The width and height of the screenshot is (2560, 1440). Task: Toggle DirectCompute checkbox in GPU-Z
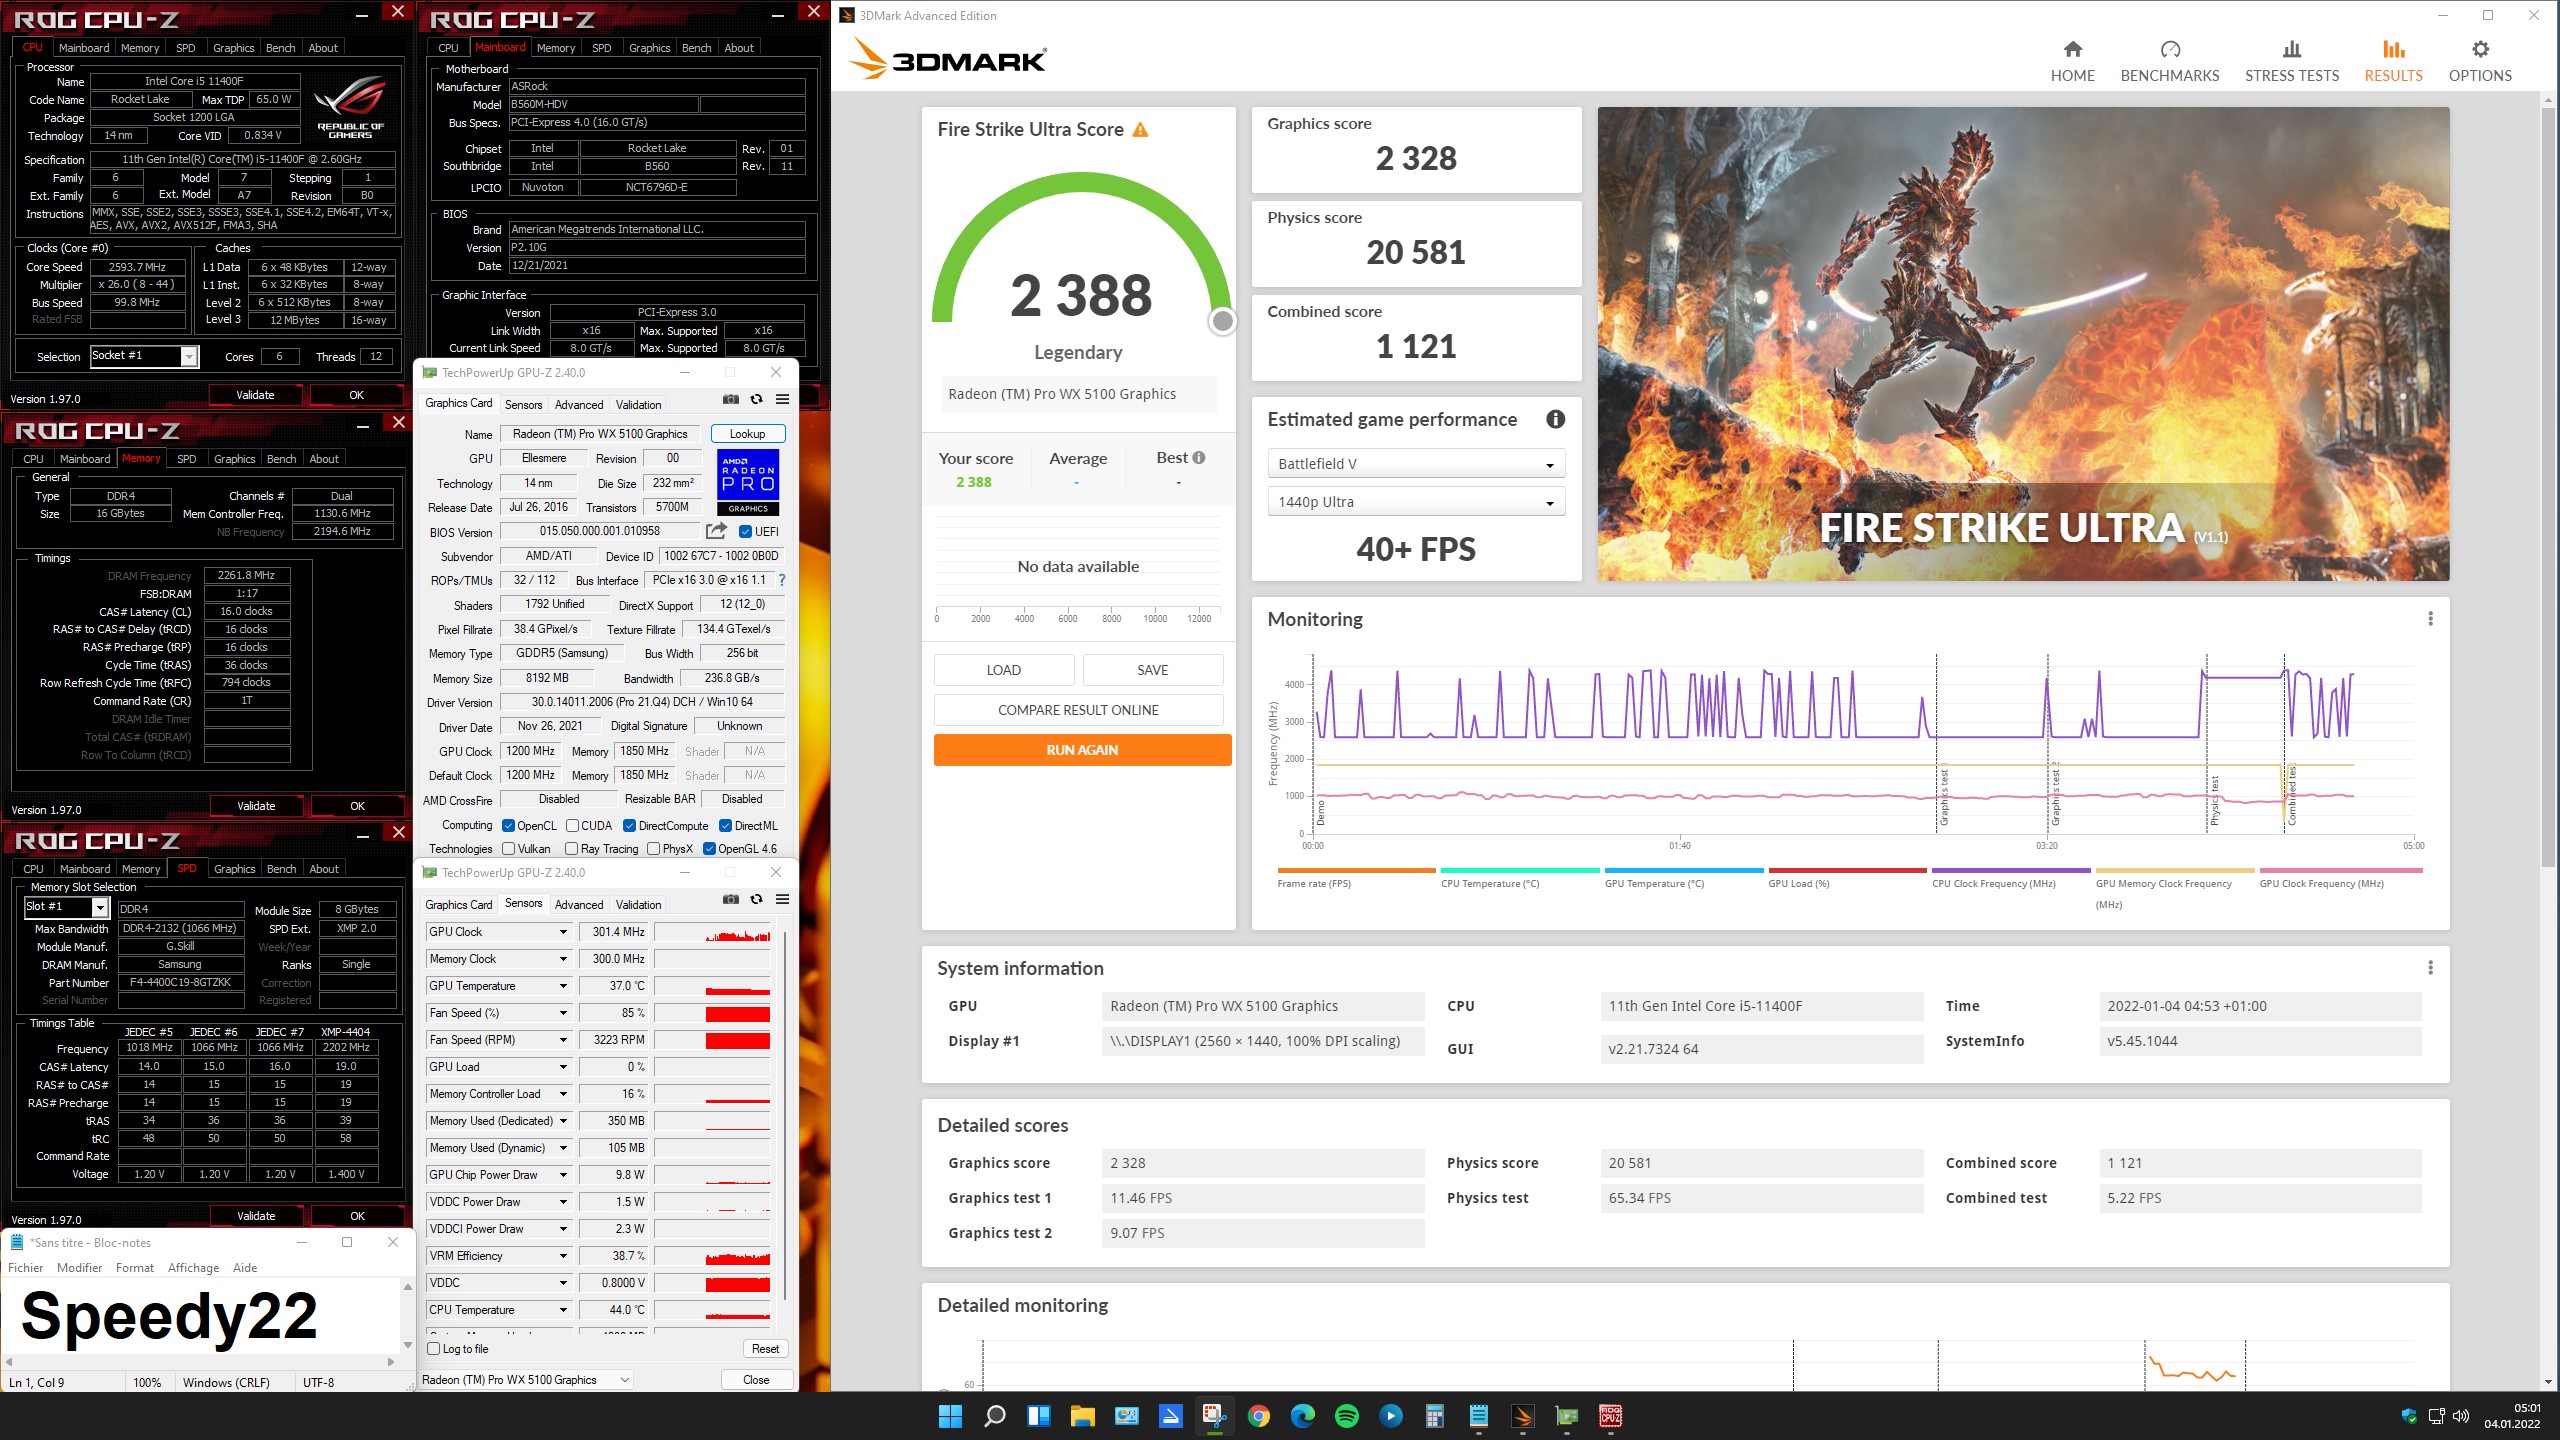coord(629,825)
